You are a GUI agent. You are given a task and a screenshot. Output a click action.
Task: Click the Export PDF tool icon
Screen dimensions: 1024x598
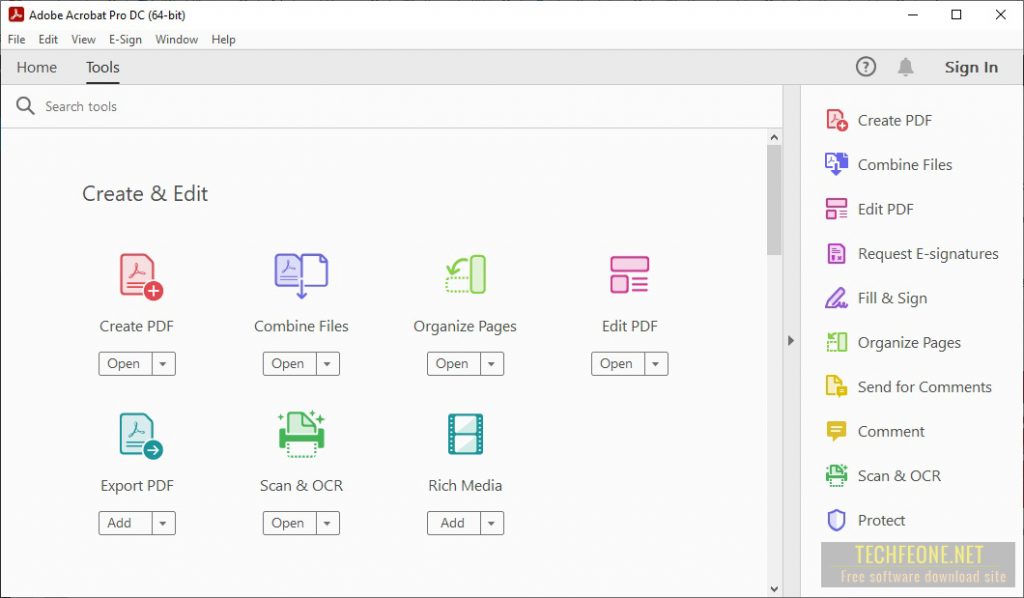[141, 435]
